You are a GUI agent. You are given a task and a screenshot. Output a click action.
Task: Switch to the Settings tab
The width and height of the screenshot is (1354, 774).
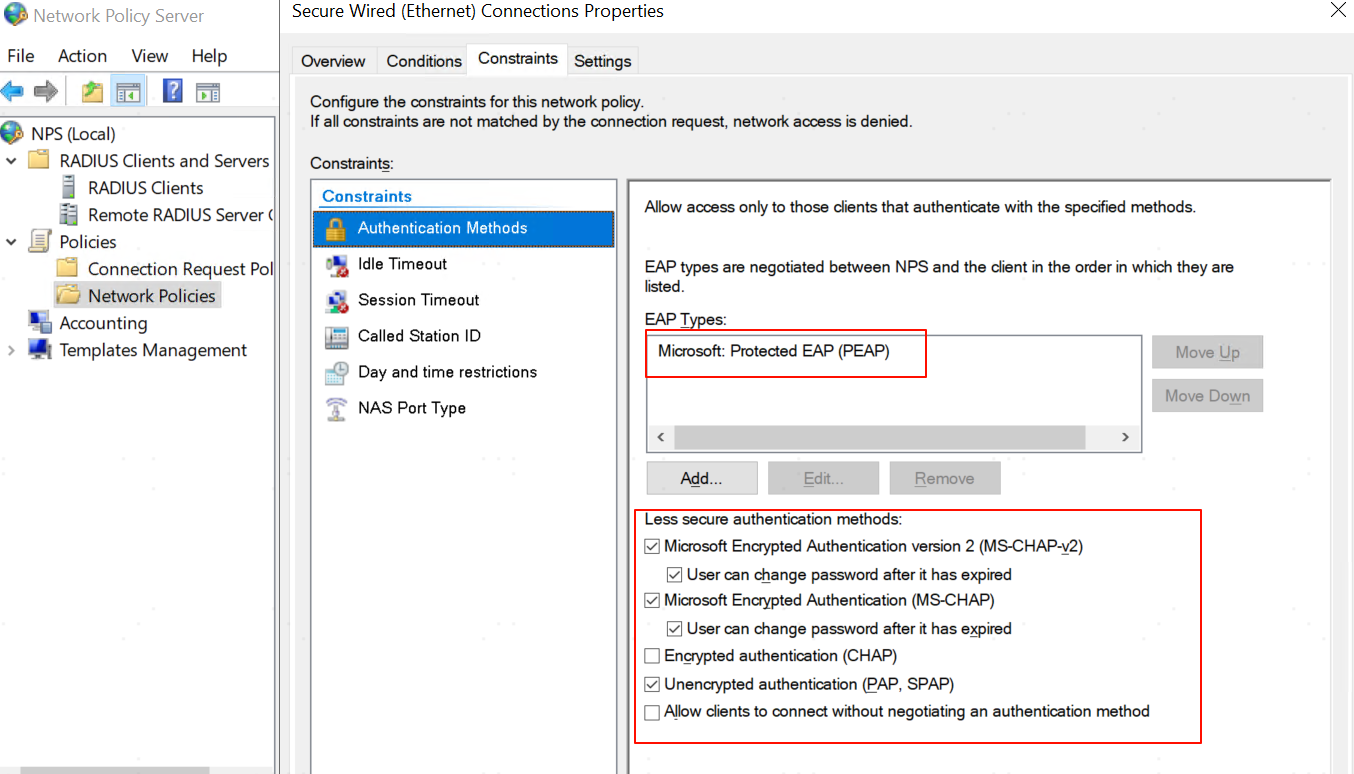tap(602, 61)
